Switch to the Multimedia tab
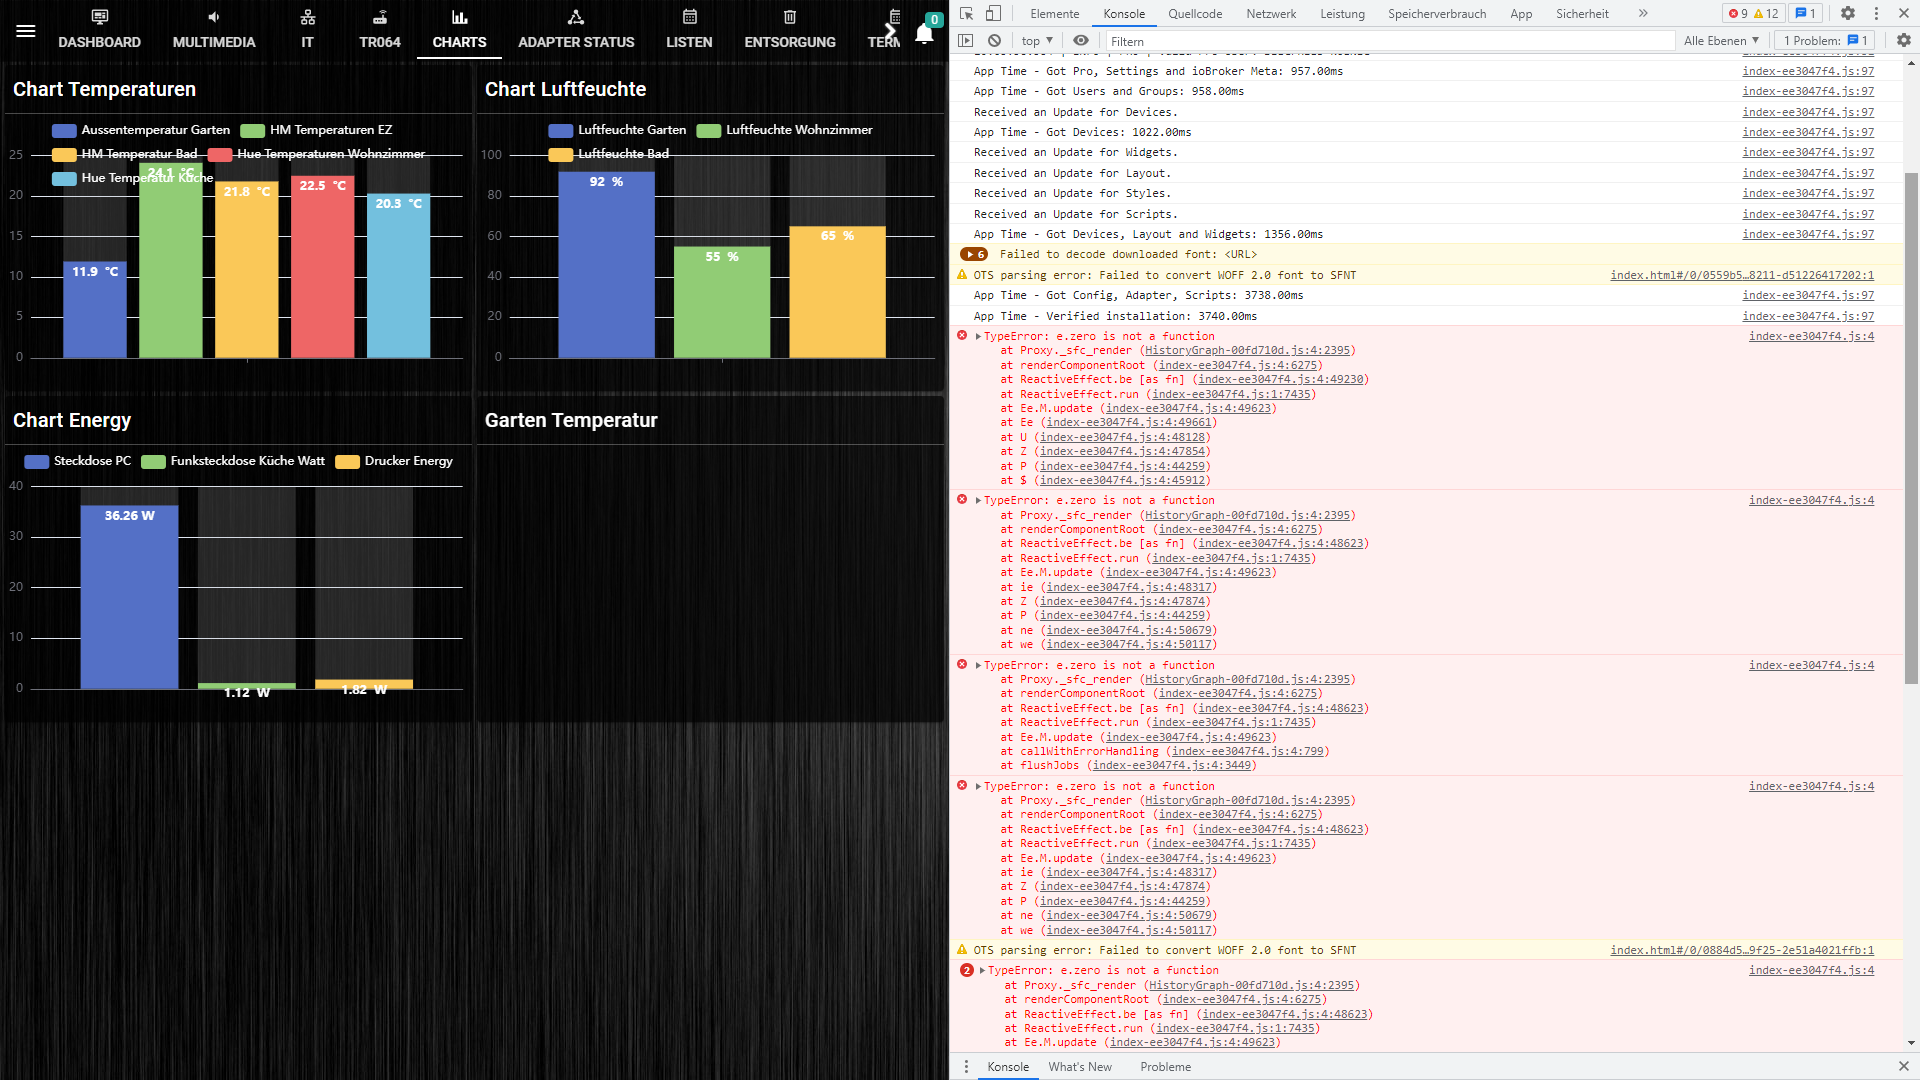This screenshot has width=1920, height=1080. (214, 30)
